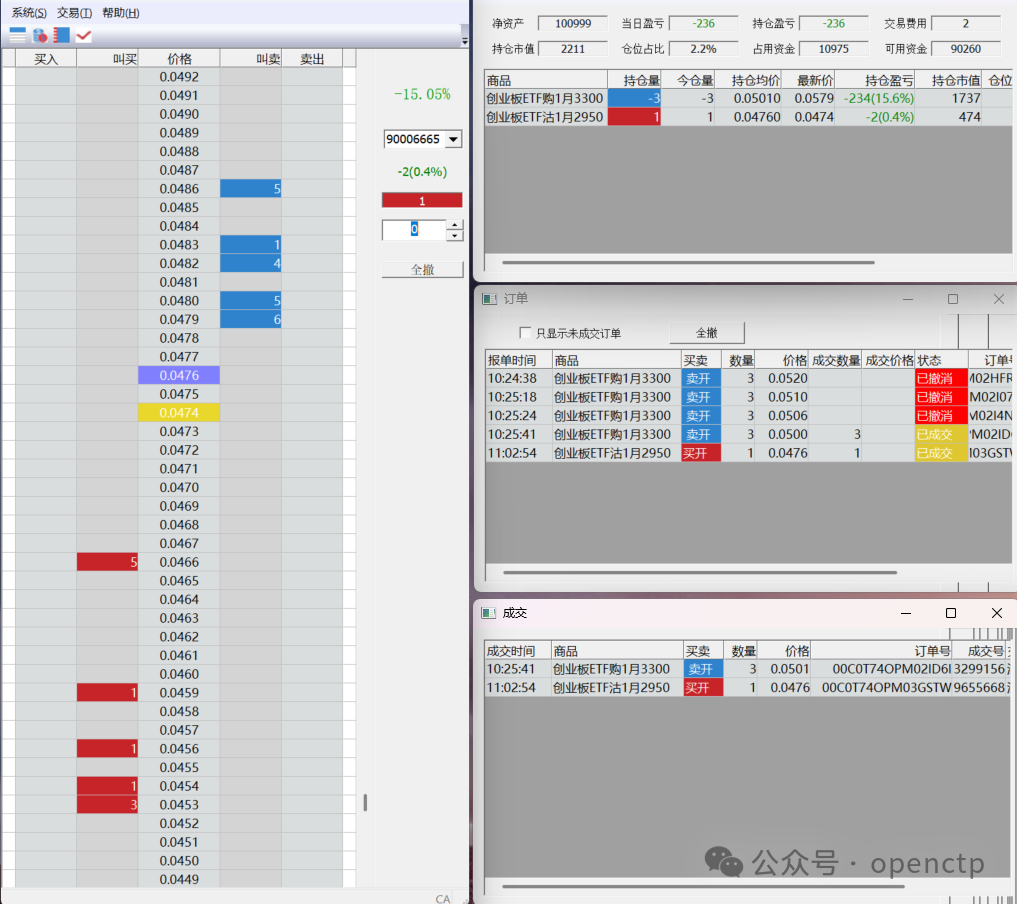Click 成交时间 column header in 成交
Screen dimensions: 1017x904
(x=518, y=651)
